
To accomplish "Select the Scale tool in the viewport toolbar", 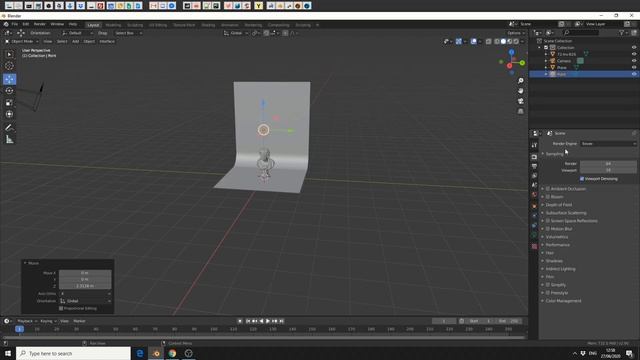I will 9,102.
